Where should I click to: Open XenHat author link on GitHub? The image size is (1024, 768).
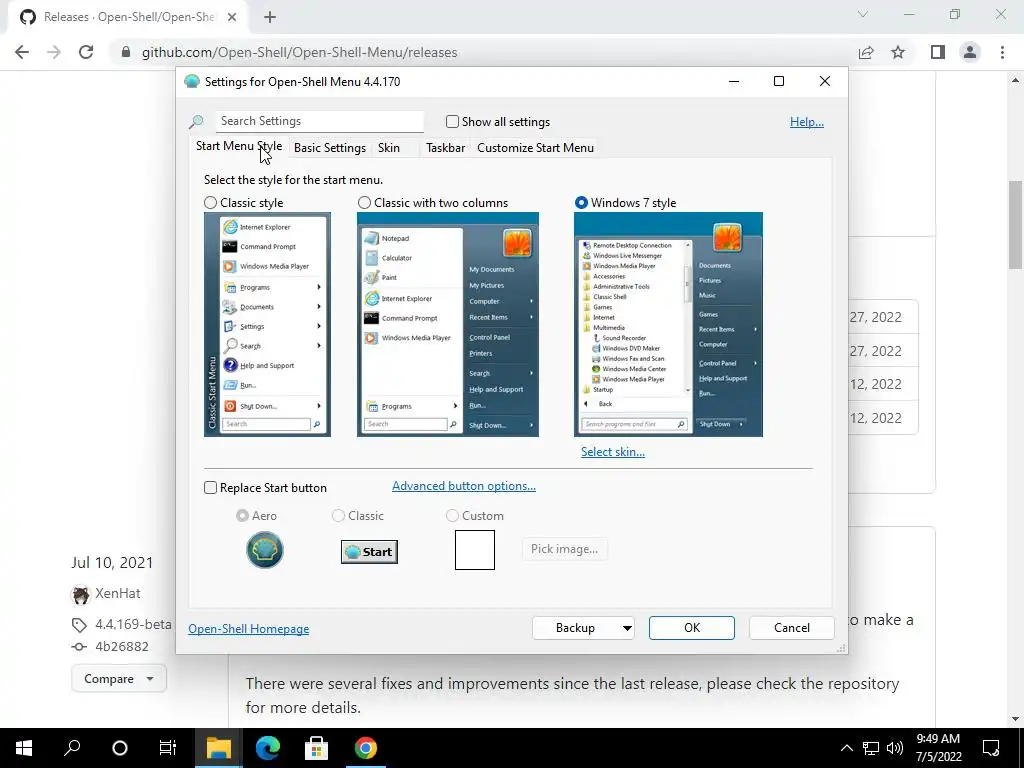tap(118, 594)
